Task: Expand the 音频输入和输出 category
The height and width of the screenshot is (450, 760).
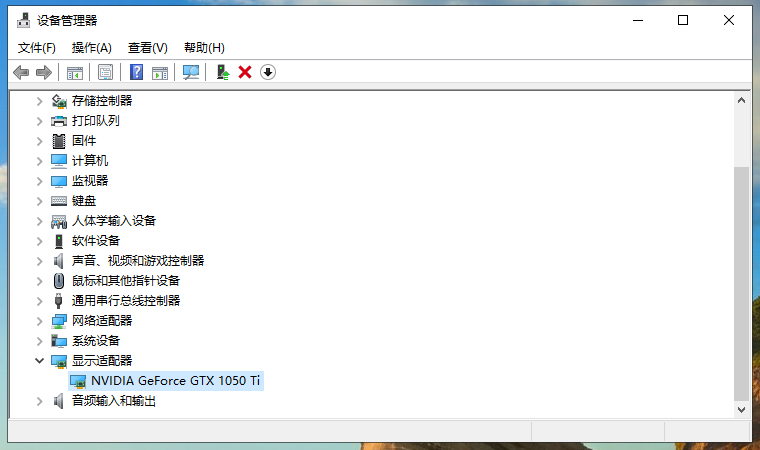Action: [40, 401]
